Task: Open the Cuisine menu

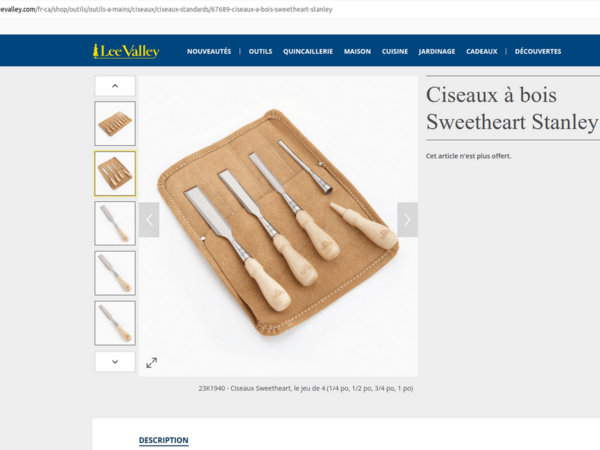Action: pyautogui.click(x=395, y=51)
